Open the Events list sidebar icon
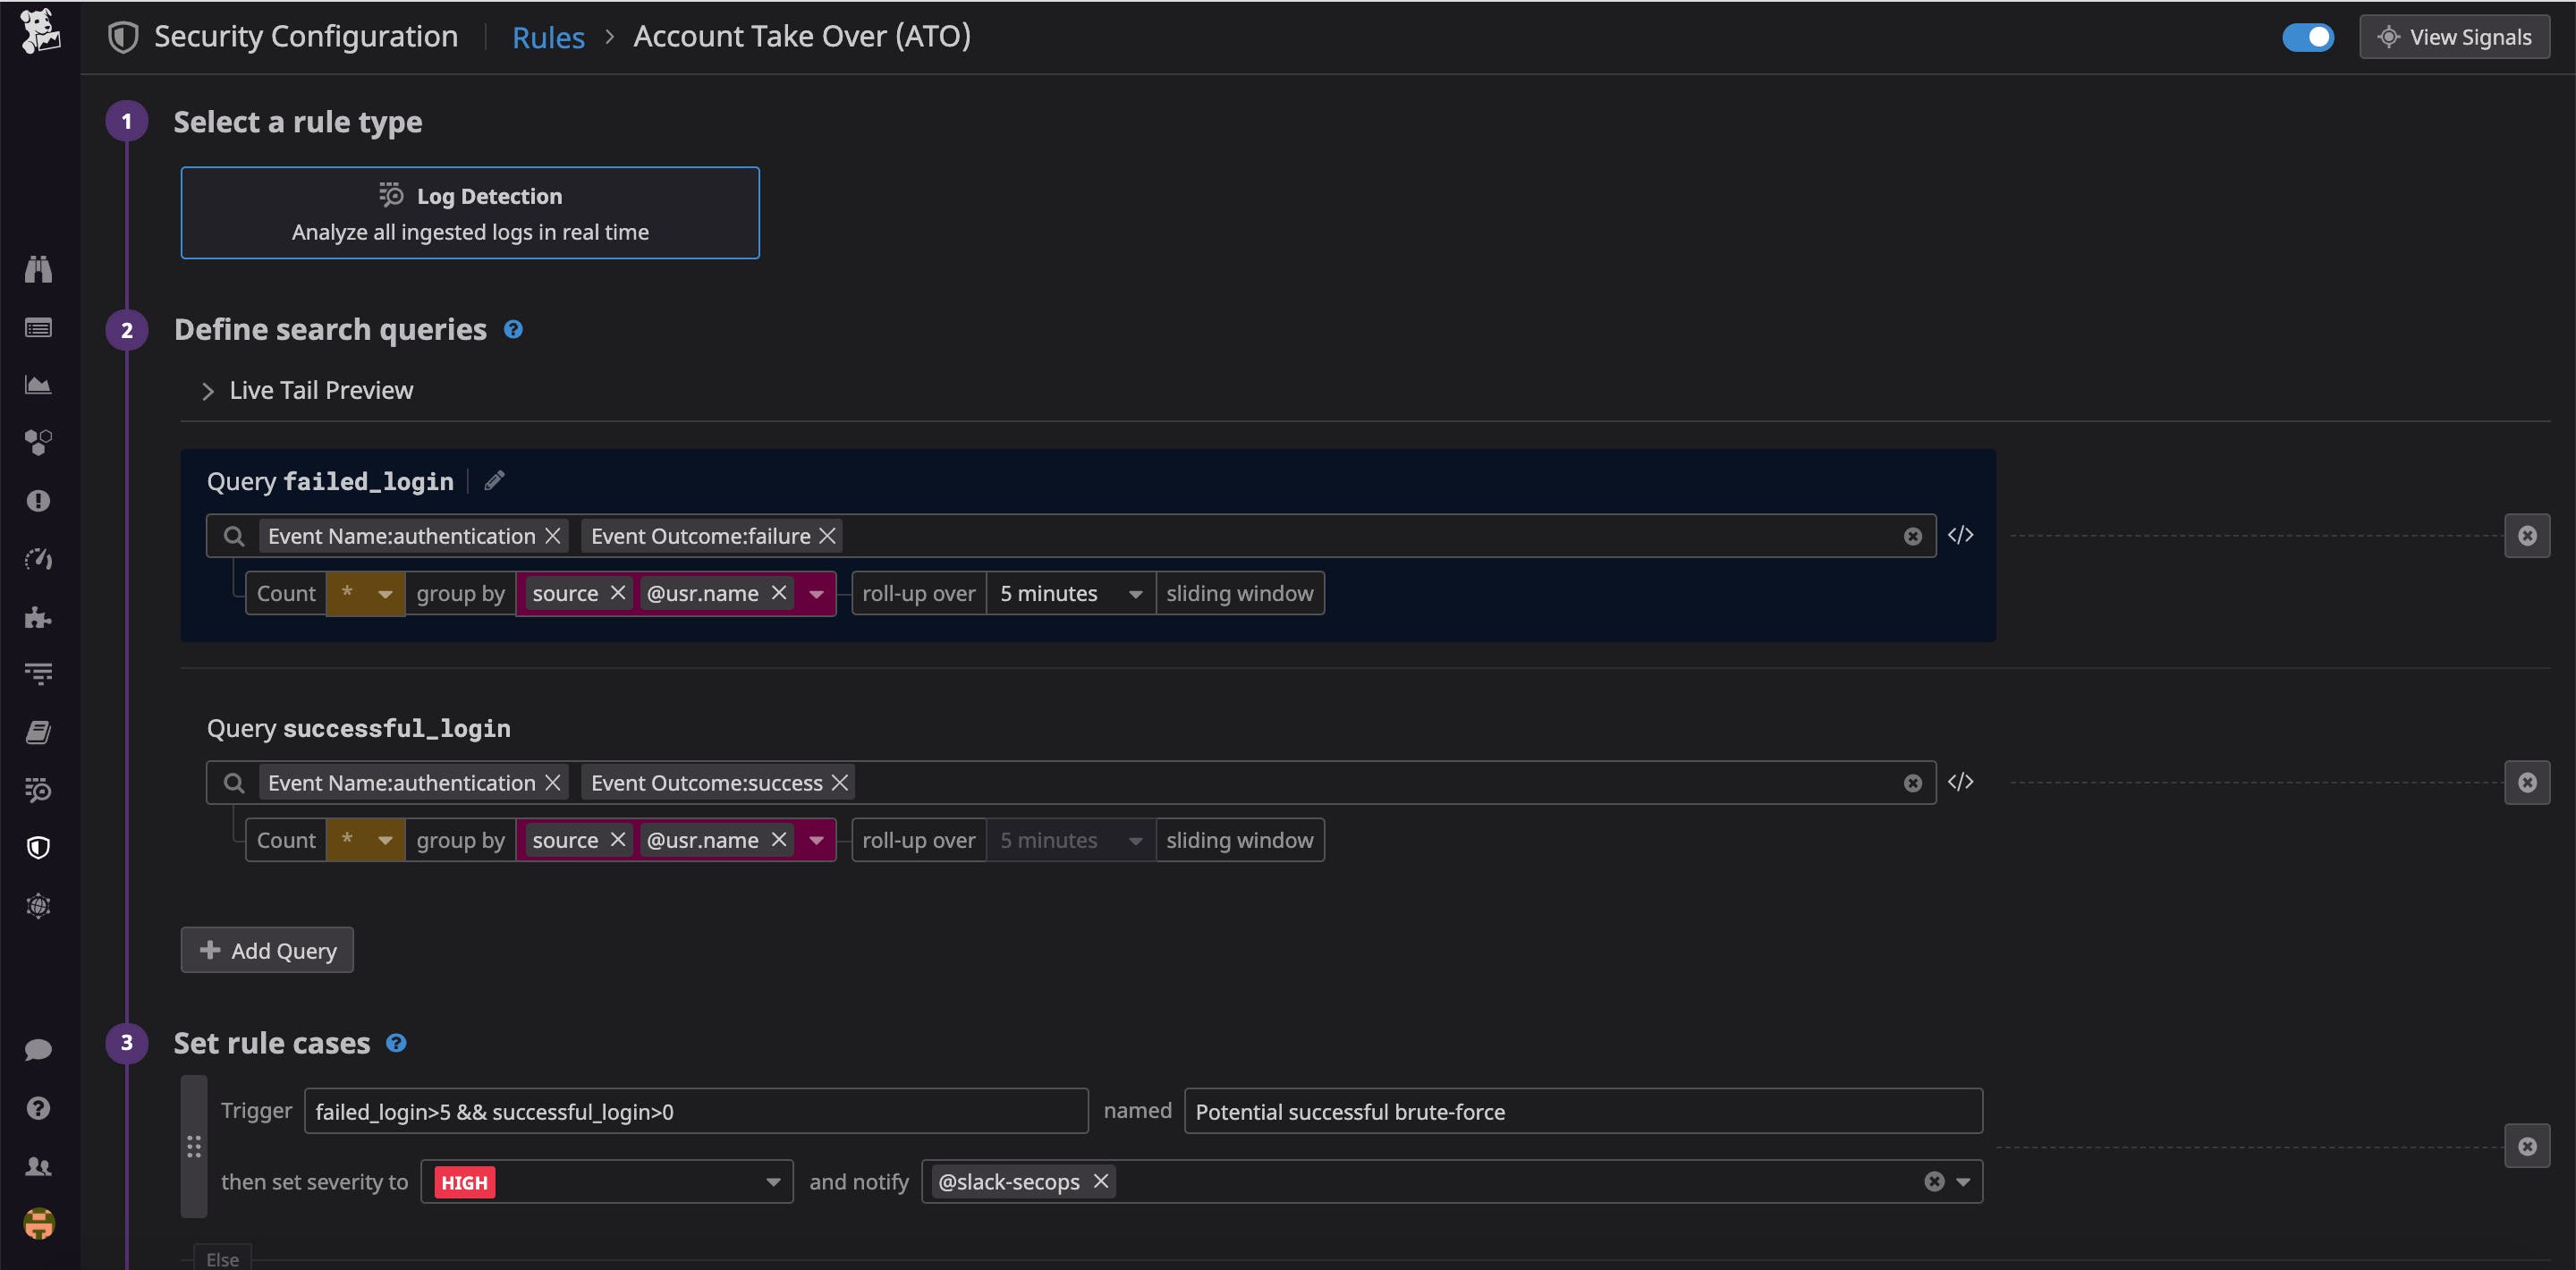The image size is (2576, 1270). [38, 327]
